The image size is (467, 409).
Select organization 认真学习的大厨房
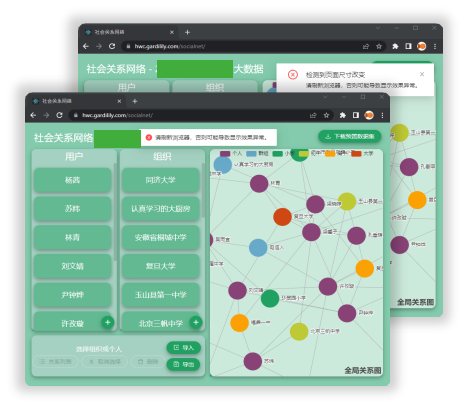point(161,209)
